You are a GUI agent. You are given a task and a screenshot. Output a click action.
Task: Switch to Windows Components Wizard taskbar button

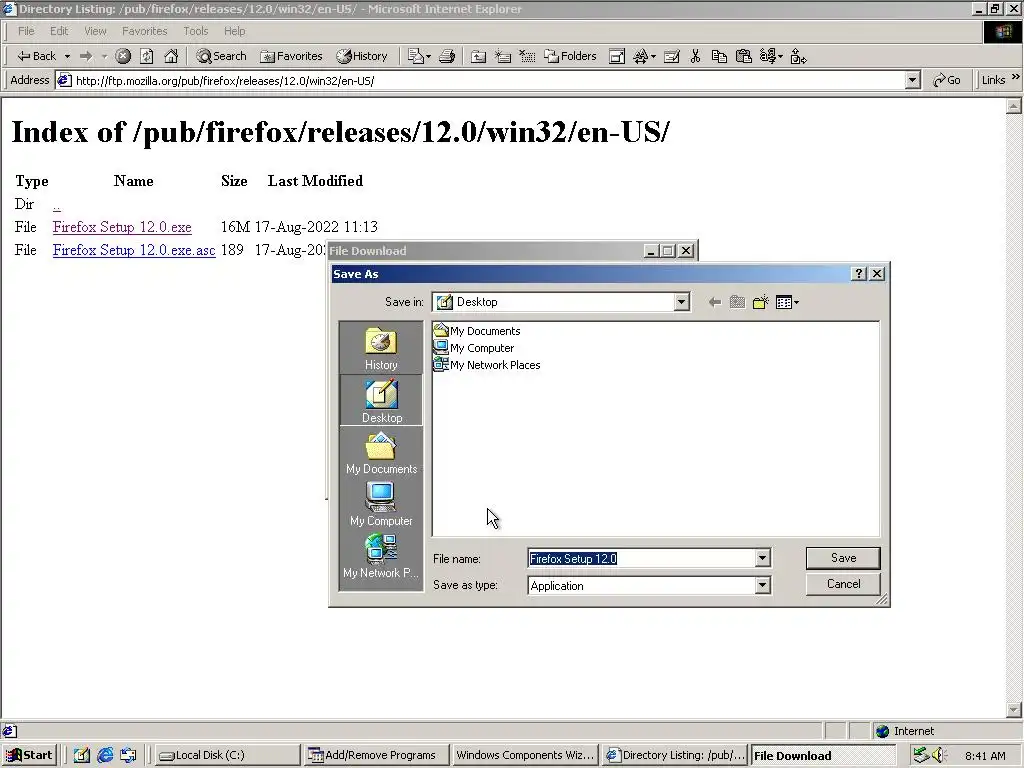pos(525,755)
